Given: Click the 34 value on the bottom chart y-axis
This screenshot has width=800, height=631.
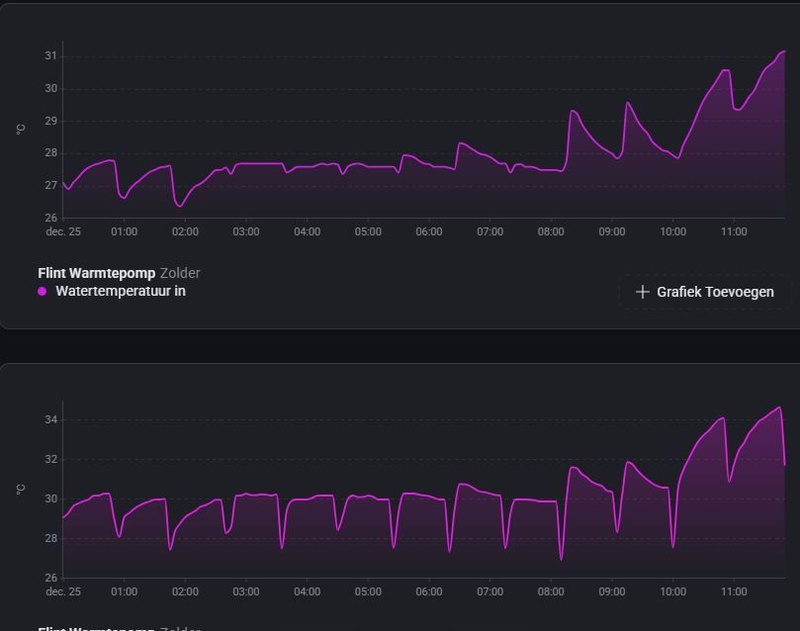Looking at the screenshot, I should click(51, 420).
